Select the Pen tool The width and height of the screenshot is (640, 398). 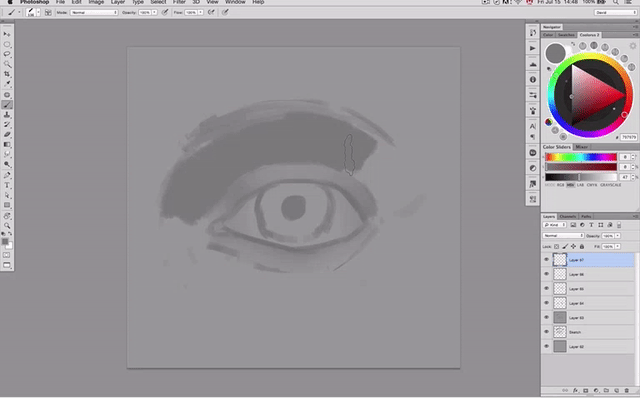click(x=7, y=175)
